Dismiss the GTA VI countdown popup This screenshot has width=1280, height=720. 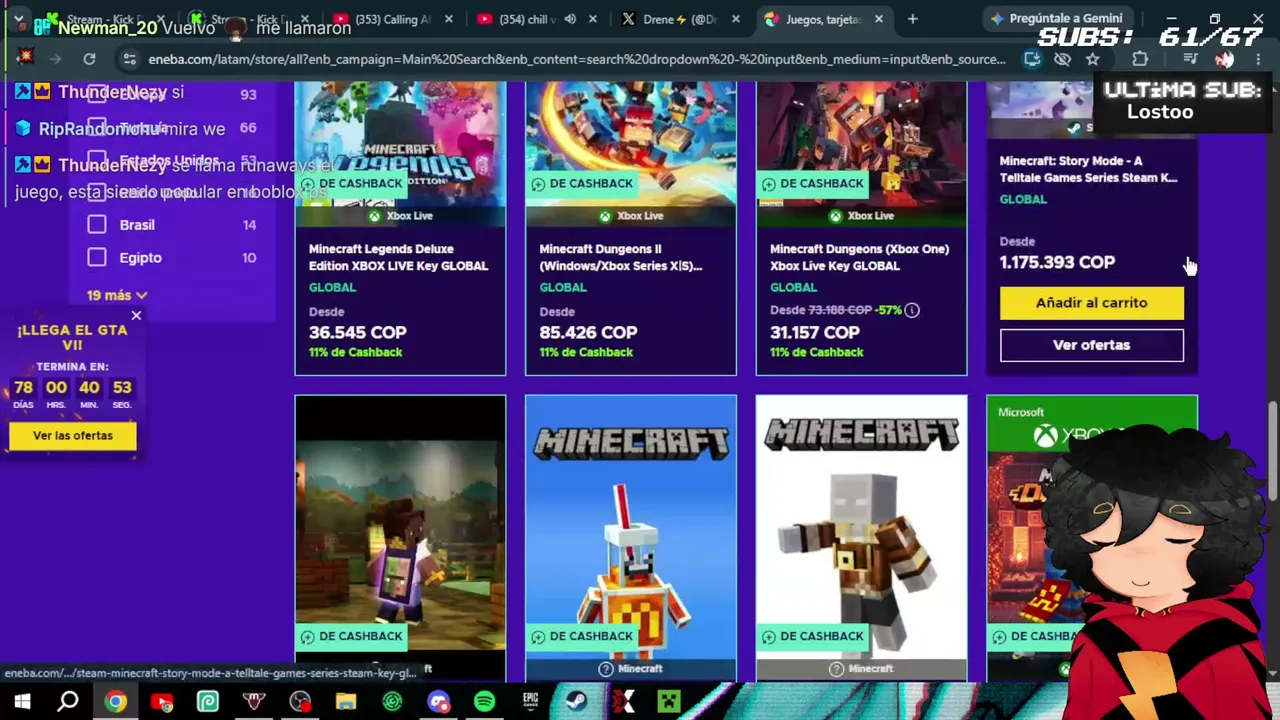point(136,315)
